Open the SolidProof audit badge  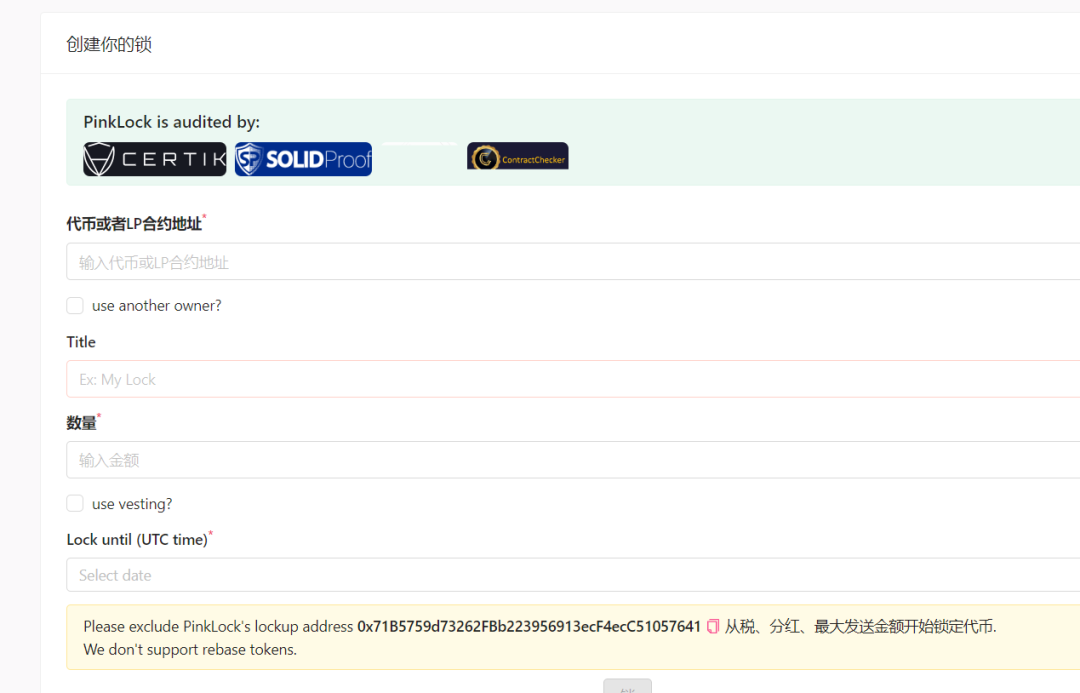point(303,159)
